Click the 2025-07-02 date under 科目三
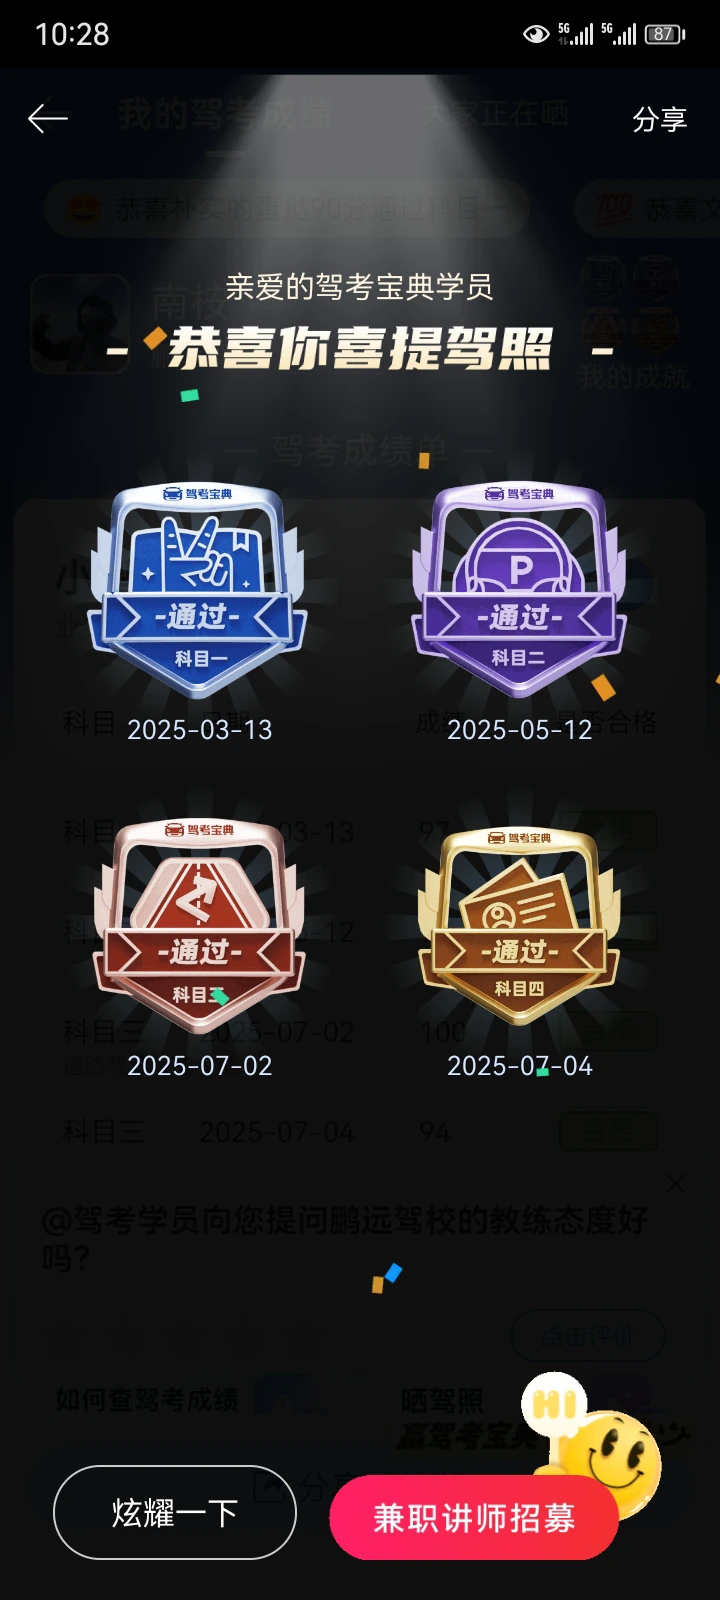 pos(200,1066)
